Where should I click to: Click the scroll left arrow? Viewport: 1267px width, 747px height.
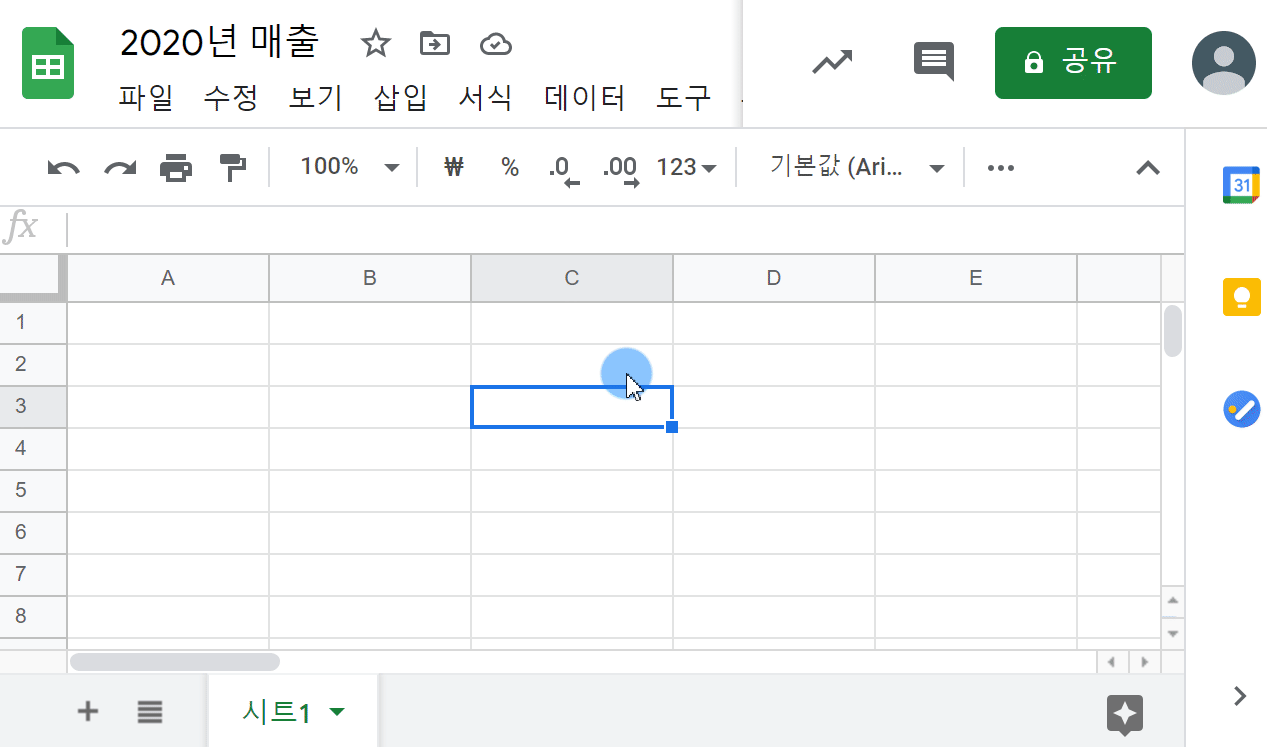point(1112,662)
